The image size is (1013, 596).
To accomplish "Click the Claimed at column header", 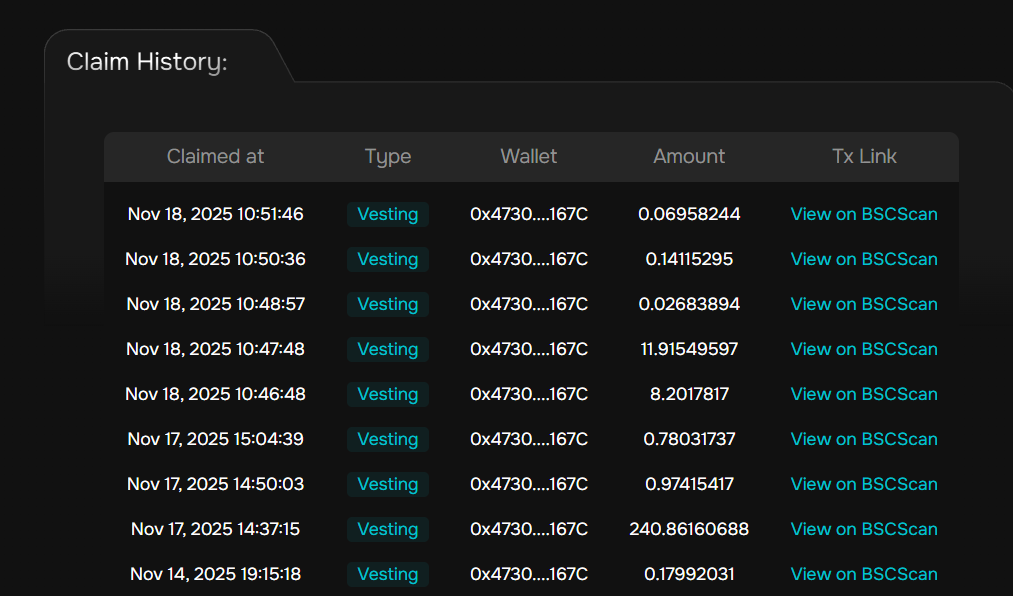I will point(215,156).
